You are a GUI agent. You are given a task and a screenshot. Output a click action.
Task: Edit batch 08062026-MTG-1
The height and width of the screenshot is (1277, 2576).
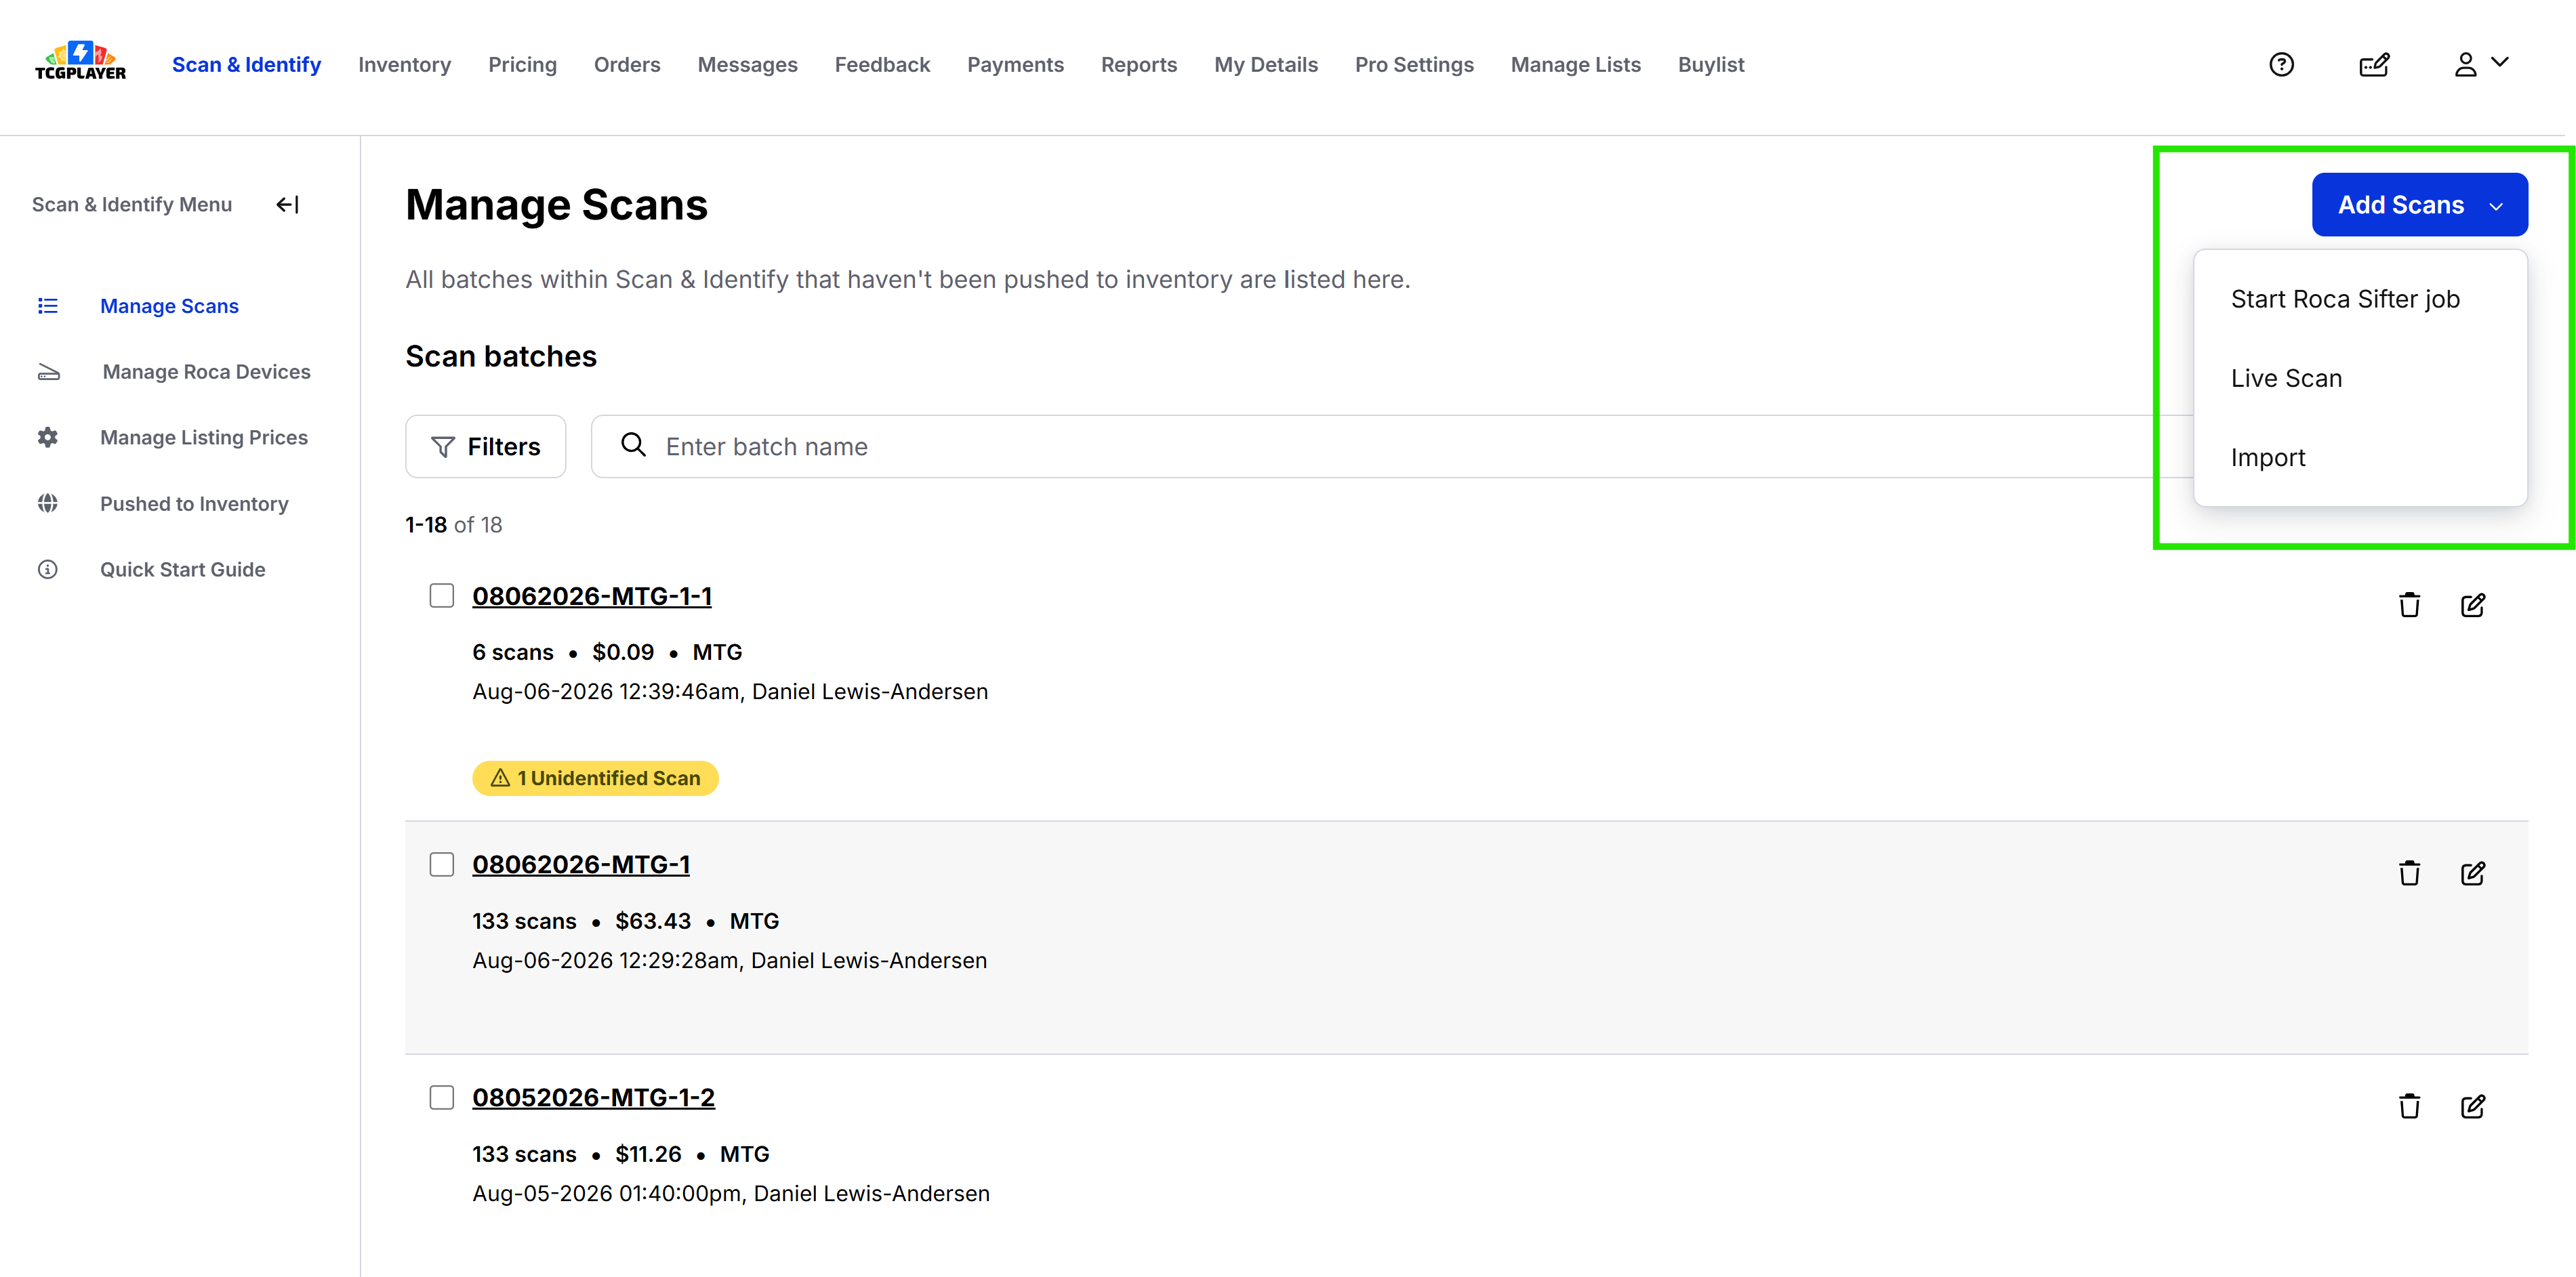click(x=2472, y=873)
